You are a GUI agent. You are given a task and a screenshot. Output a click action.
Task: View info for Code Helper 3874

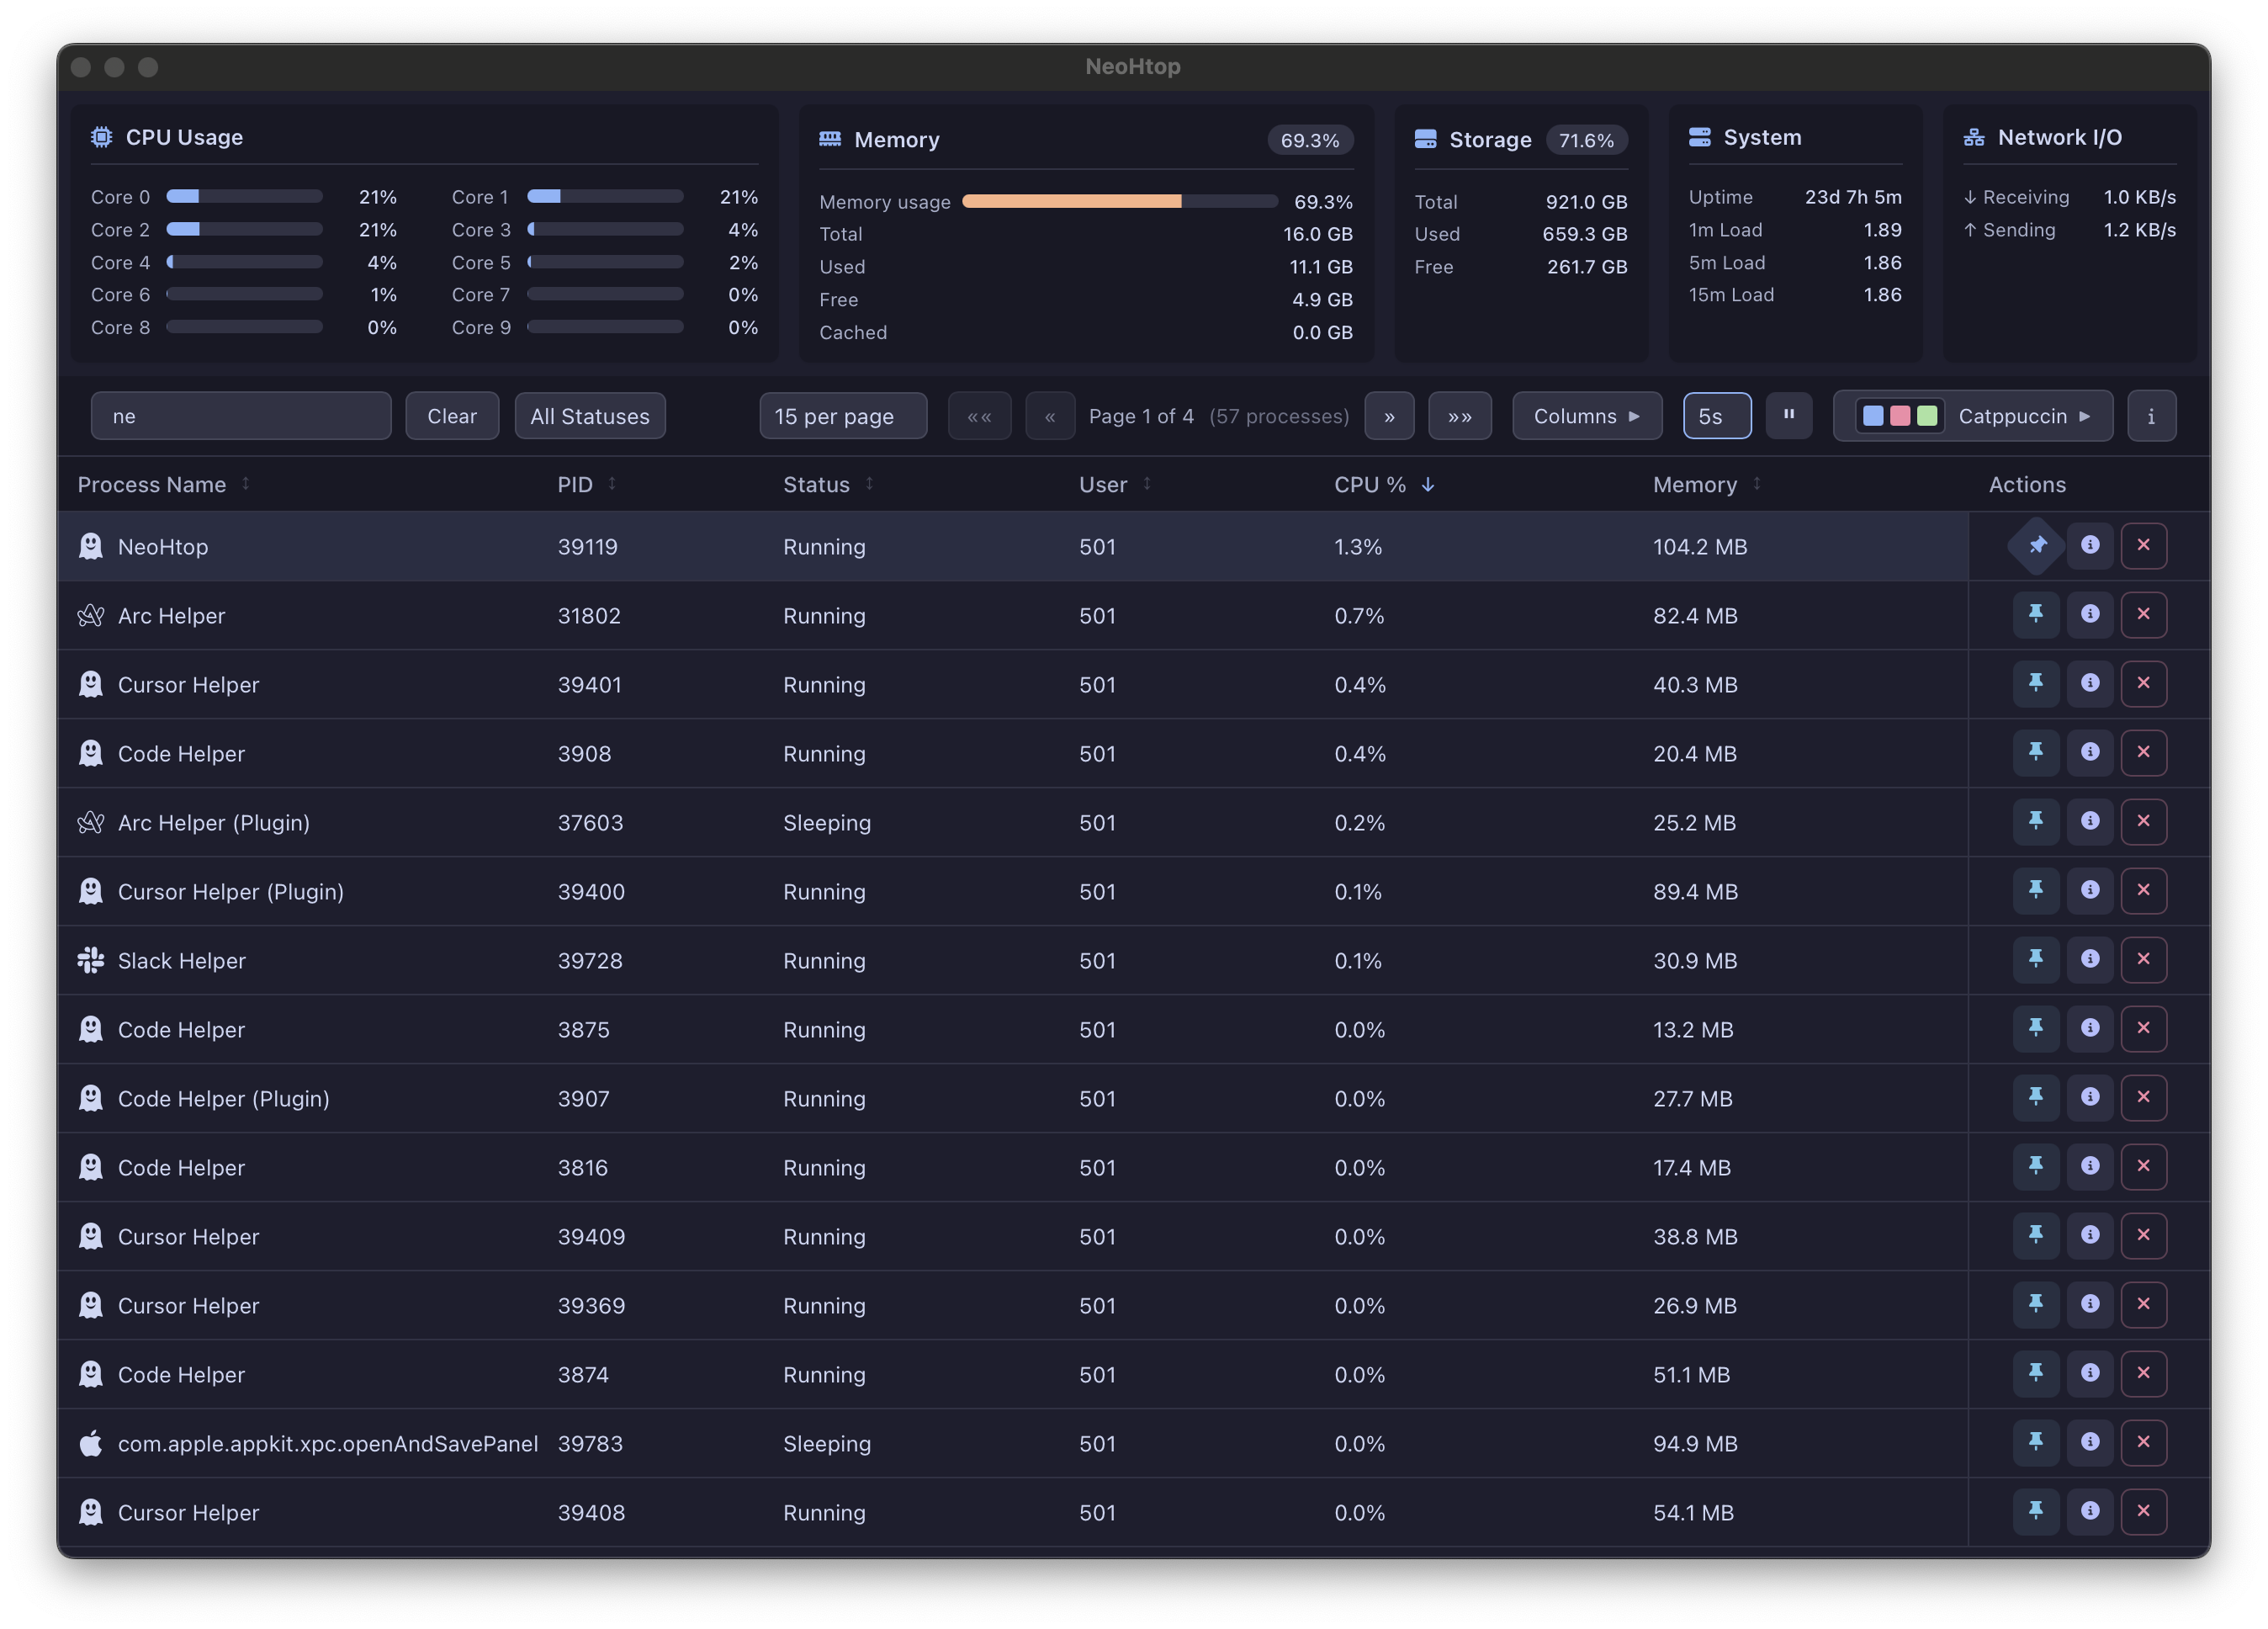(x=2090, y=1374)
